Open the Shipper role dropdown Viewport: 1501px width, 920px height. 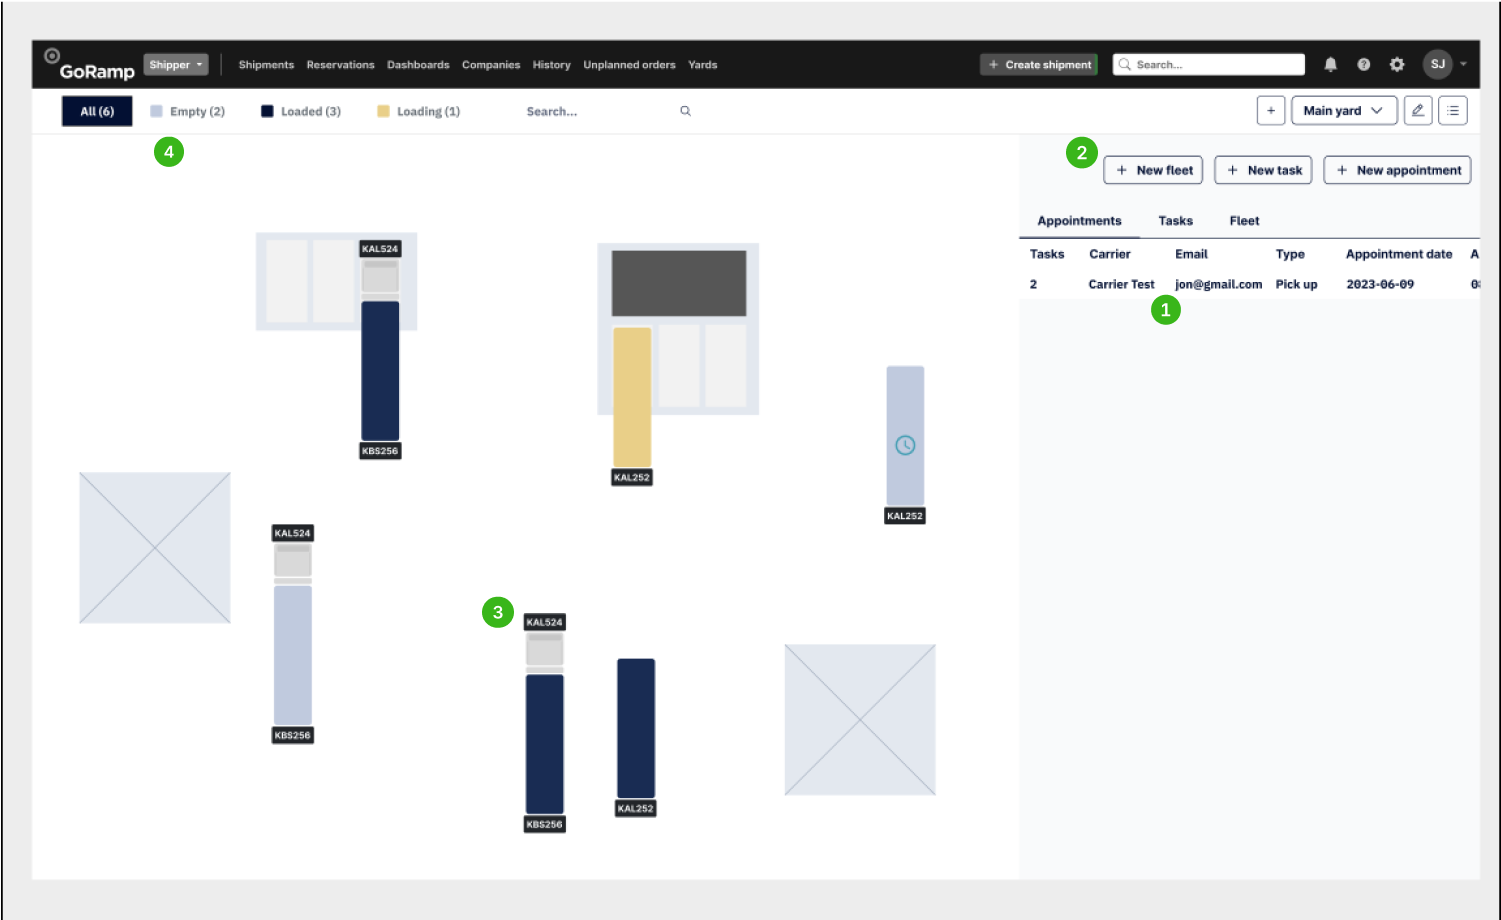[x=176, y=65]
